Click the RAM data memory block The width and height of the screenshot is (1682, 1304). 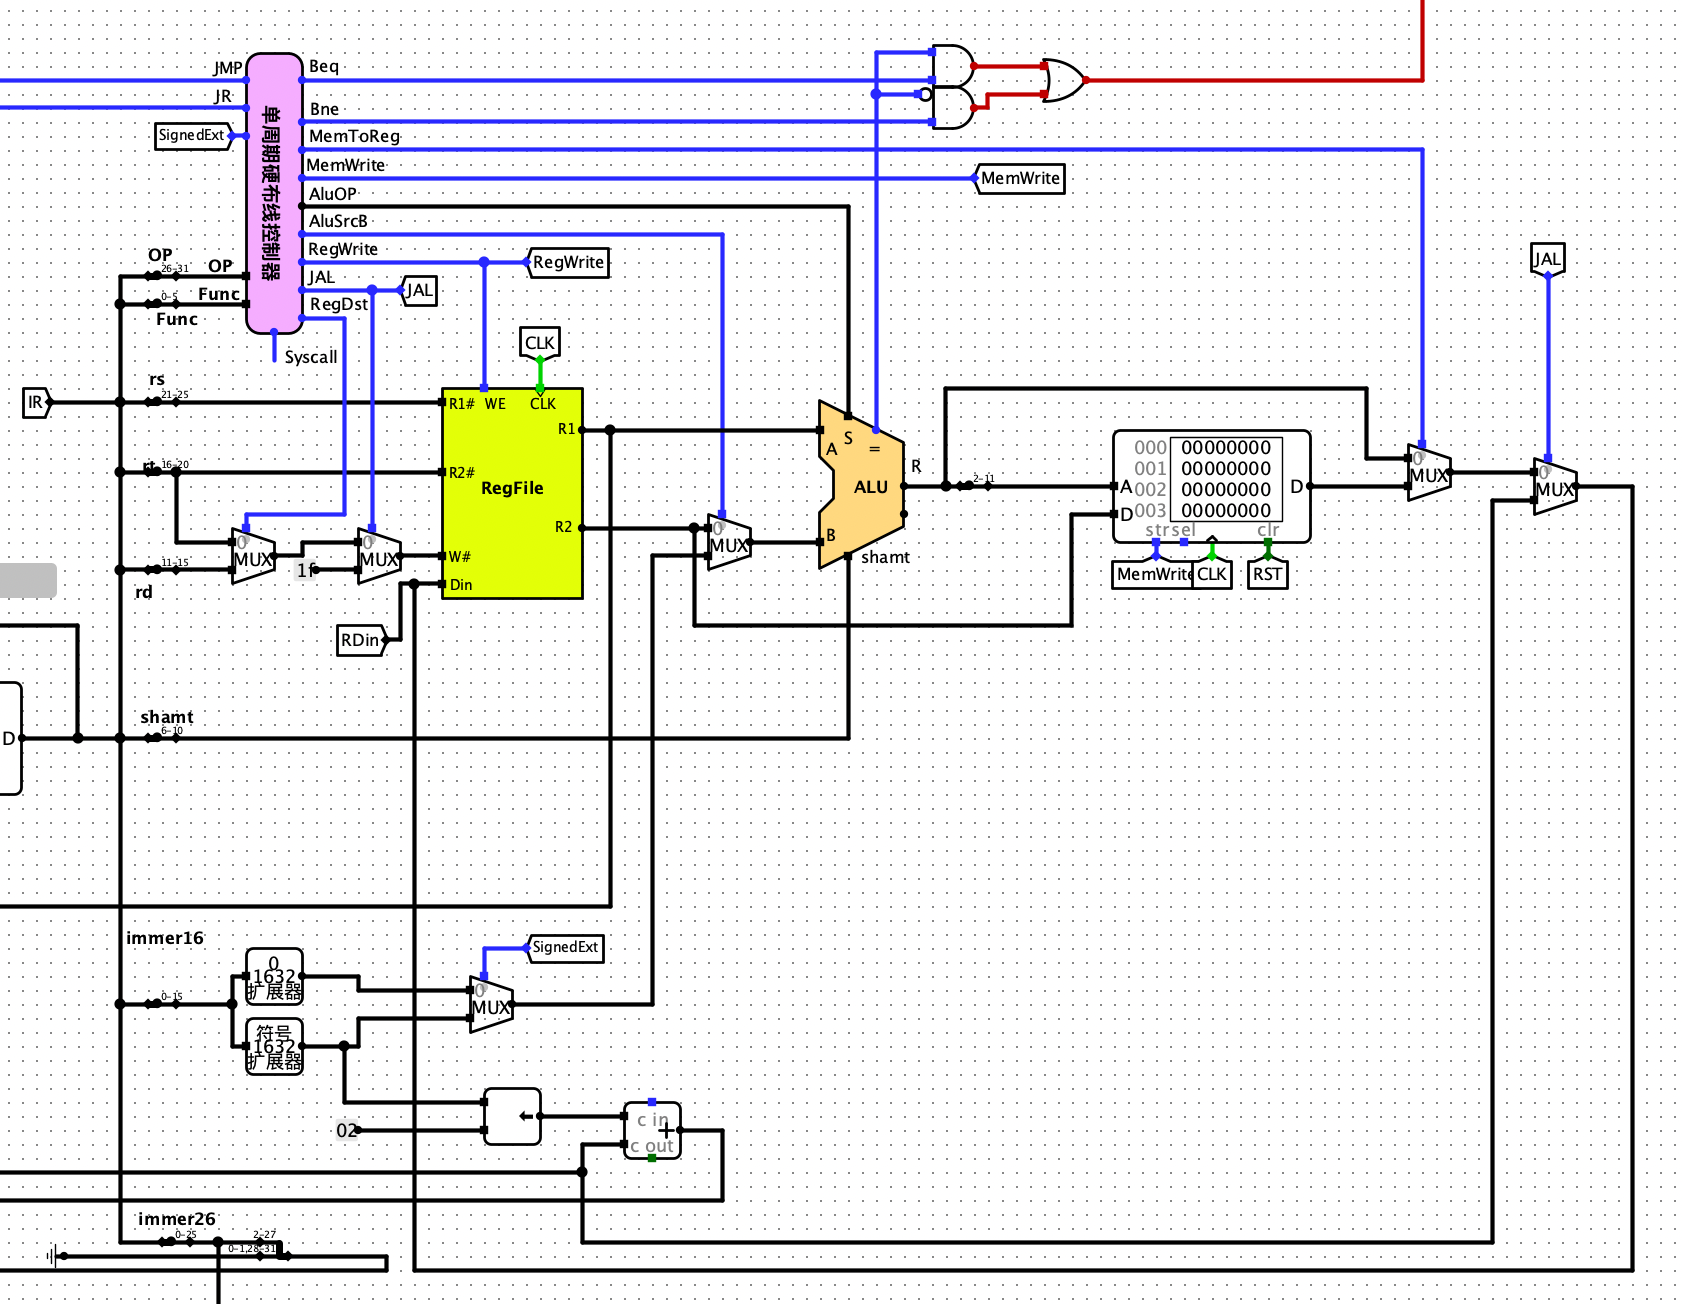[1211, 486]
